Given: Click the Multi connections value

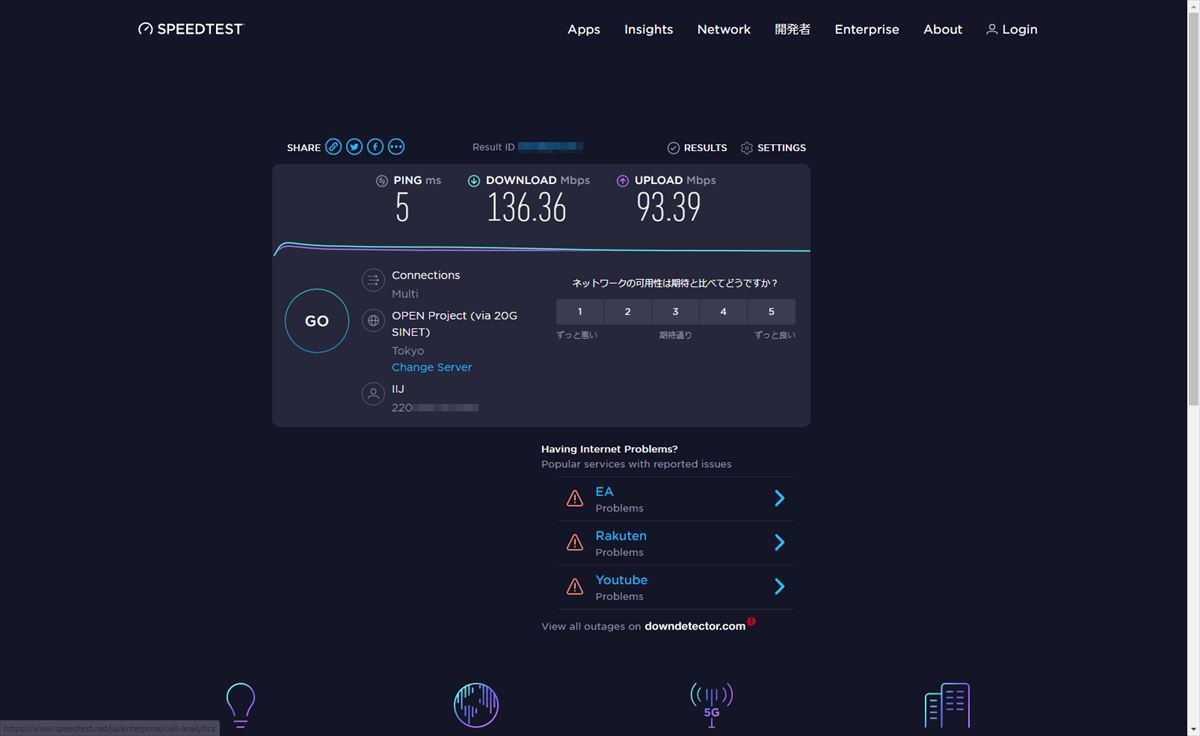Looking at the screenshot, I should [x=405, y=294].
